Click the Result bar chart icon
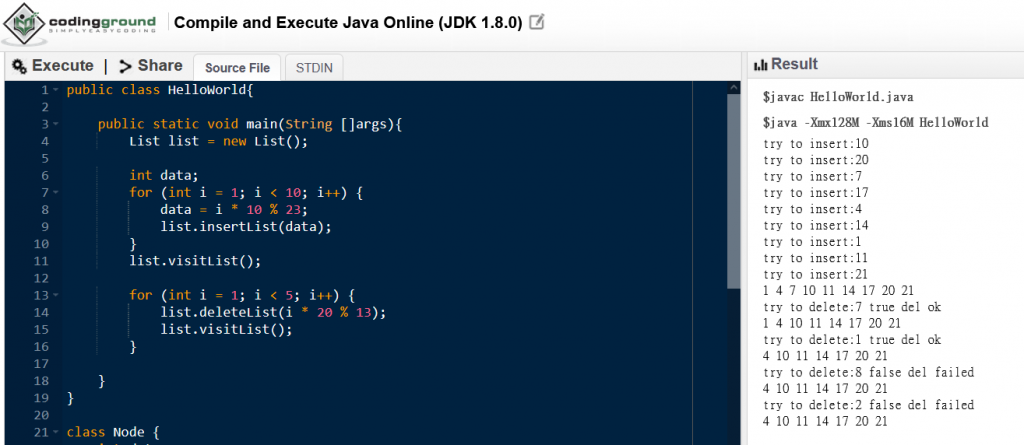The image size is (1024, 445). (x=760, y=65)
